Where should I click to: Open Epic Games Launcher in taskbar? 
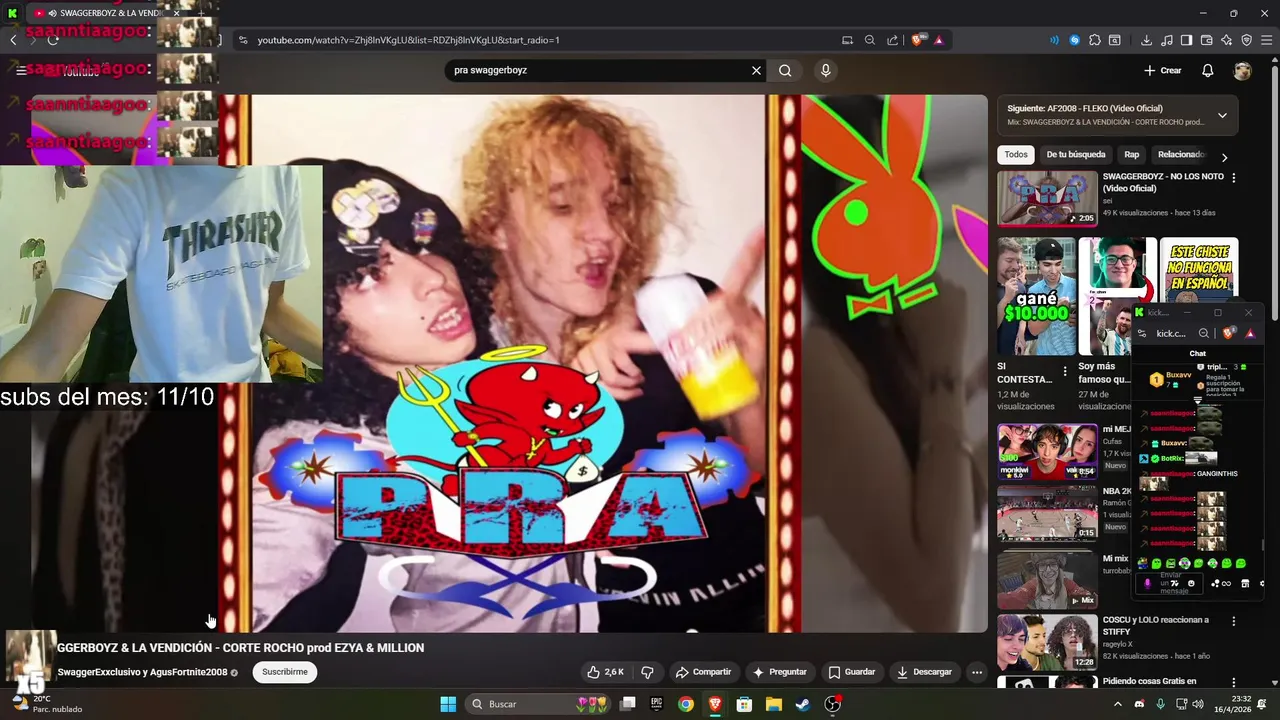pos(656,704)
